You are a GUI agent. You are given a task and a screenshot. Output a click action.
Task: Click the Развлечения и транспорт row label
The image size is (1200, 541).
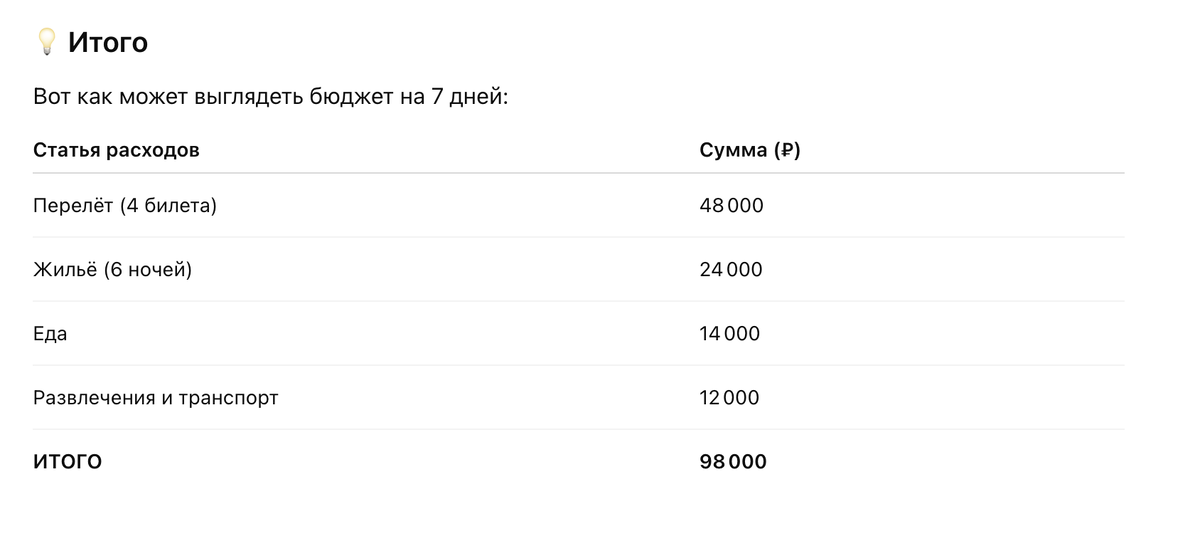click(156, 397)
